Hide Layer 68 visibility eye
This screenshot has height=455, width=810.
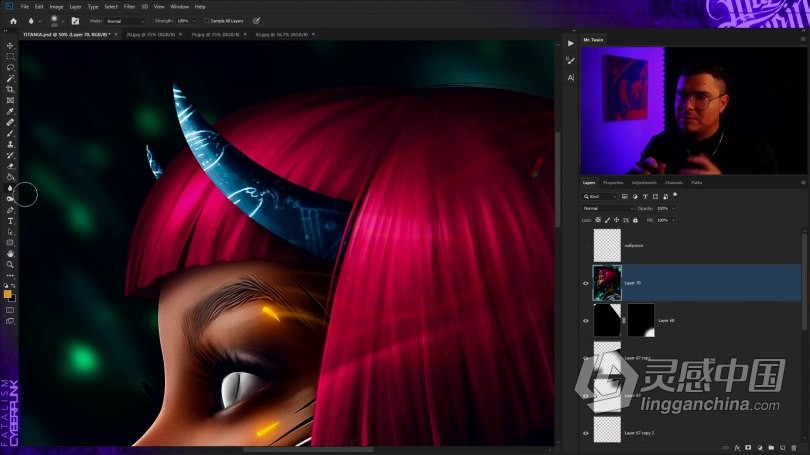pyautogui.click(x=586, y=321)
